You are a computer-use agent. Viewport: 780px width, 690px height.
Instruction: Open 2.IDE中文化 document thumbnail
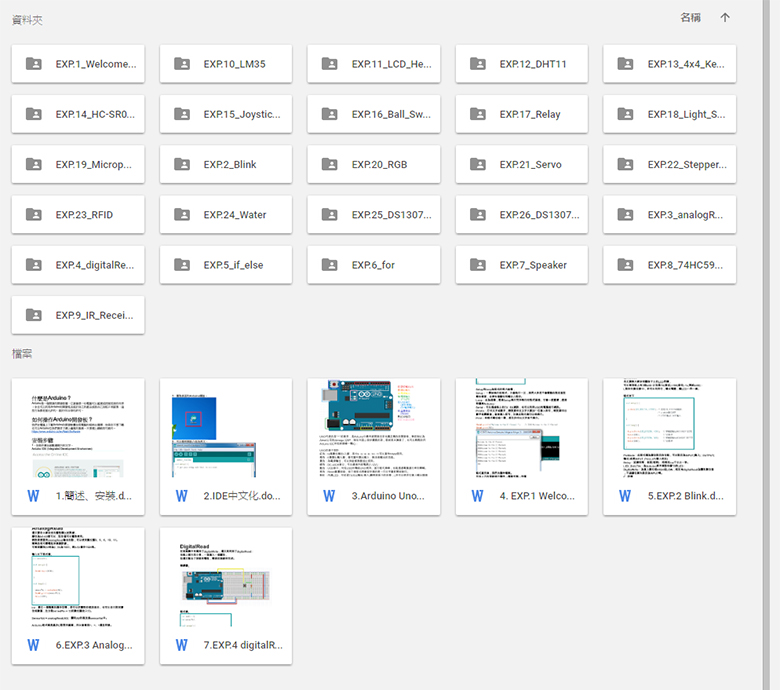(225, 428)
